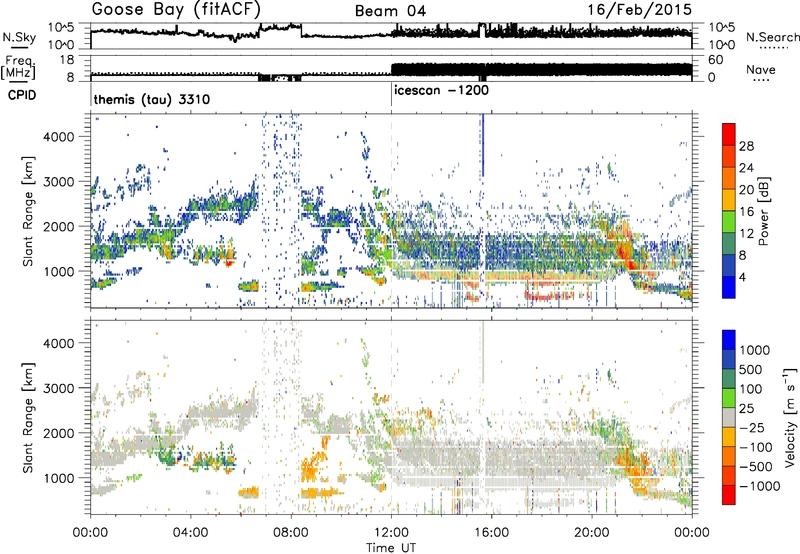This screenshot has height=554, width=800.
Task: Click the gray band of velocity colorbar
Action: pyautogui.click(x=729, y=417)
